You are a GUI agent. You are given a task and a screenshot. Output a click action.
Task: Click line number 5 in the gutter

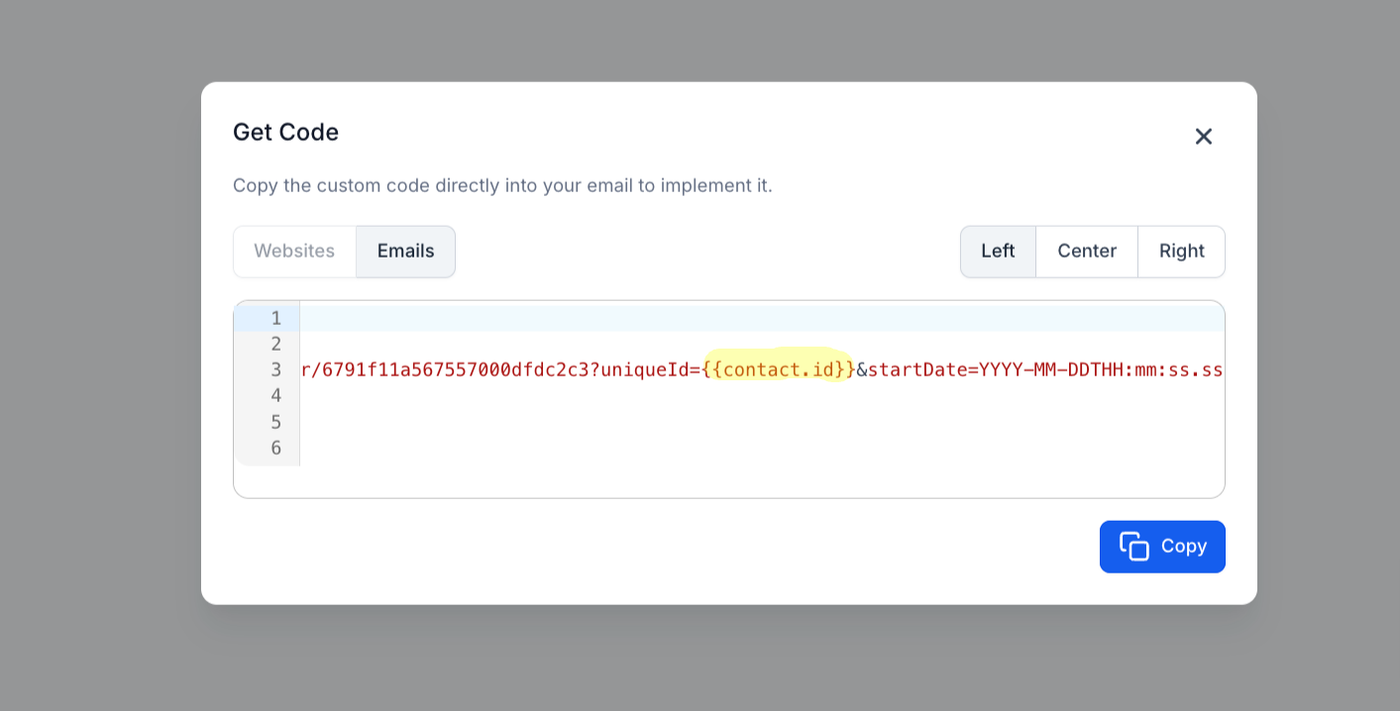(x=276, y=422)
